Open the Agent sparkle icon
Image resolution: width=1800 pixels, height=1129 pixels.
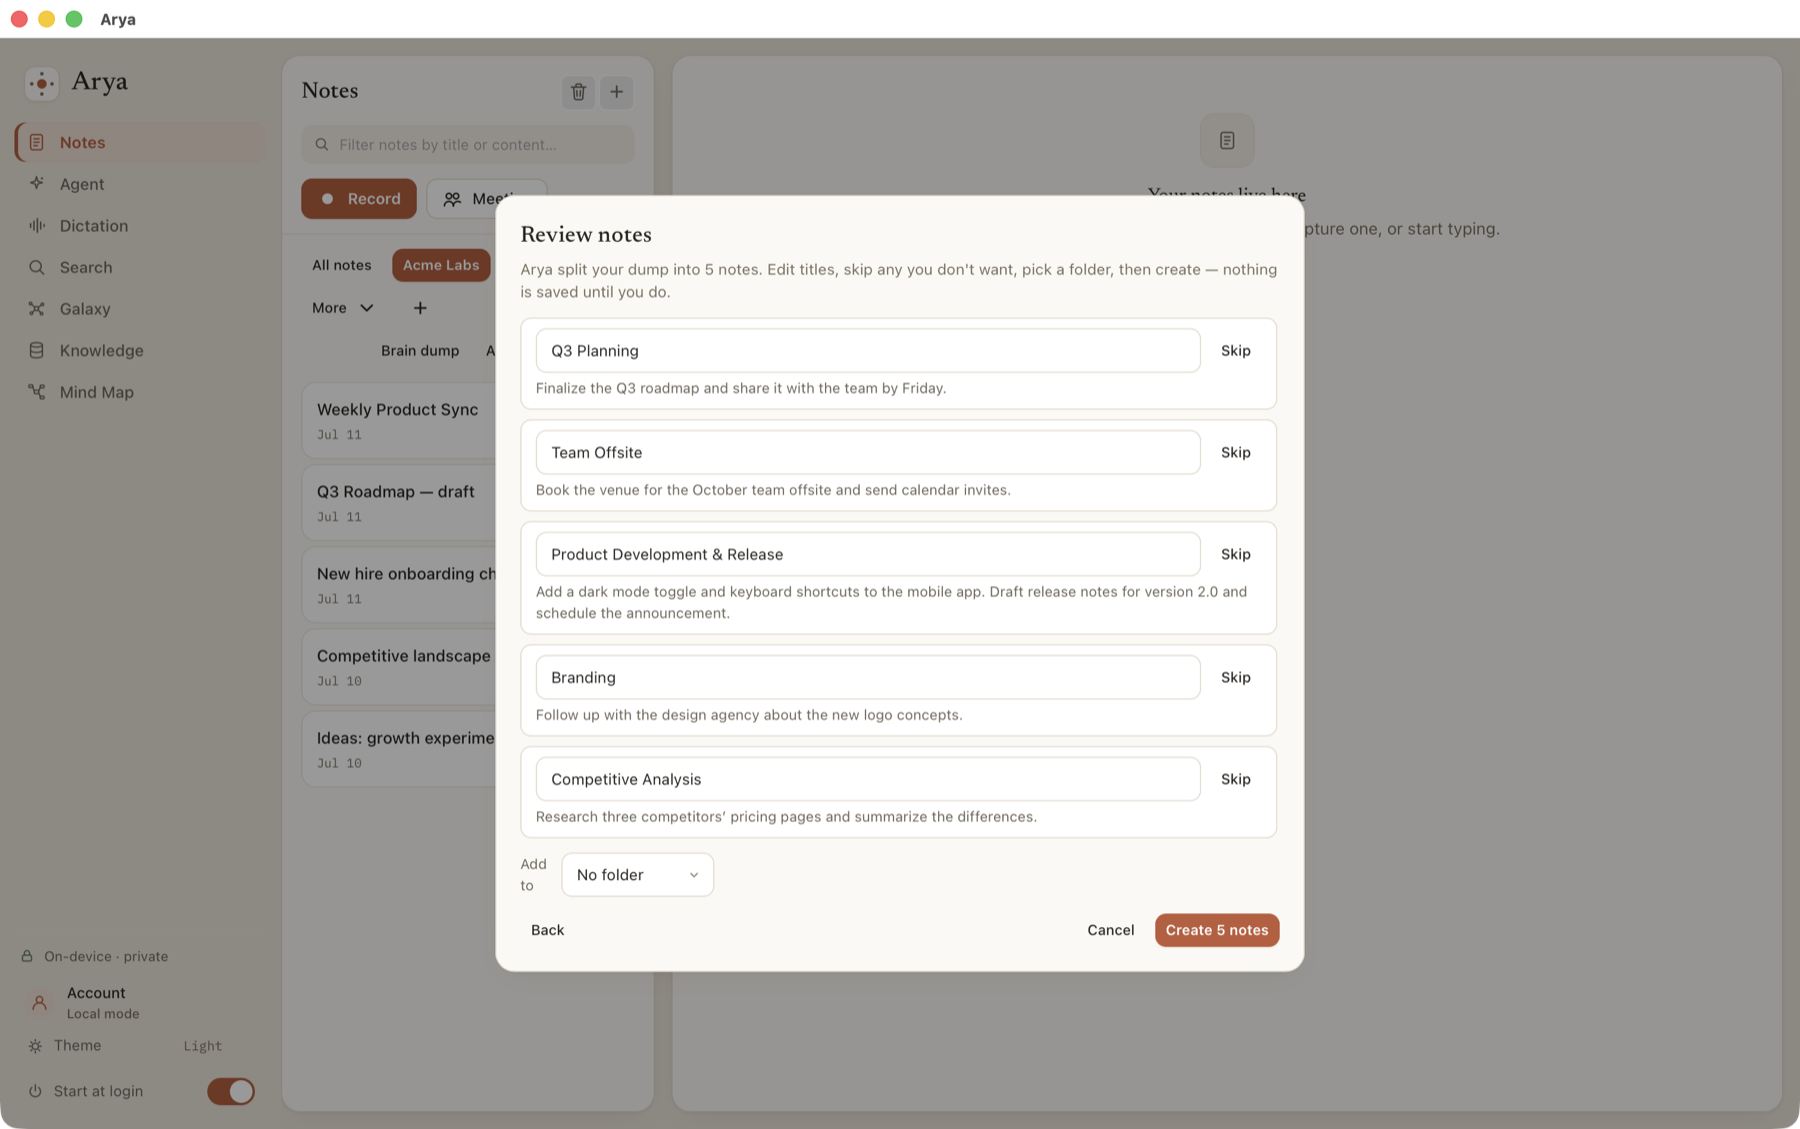pos(37,184)
